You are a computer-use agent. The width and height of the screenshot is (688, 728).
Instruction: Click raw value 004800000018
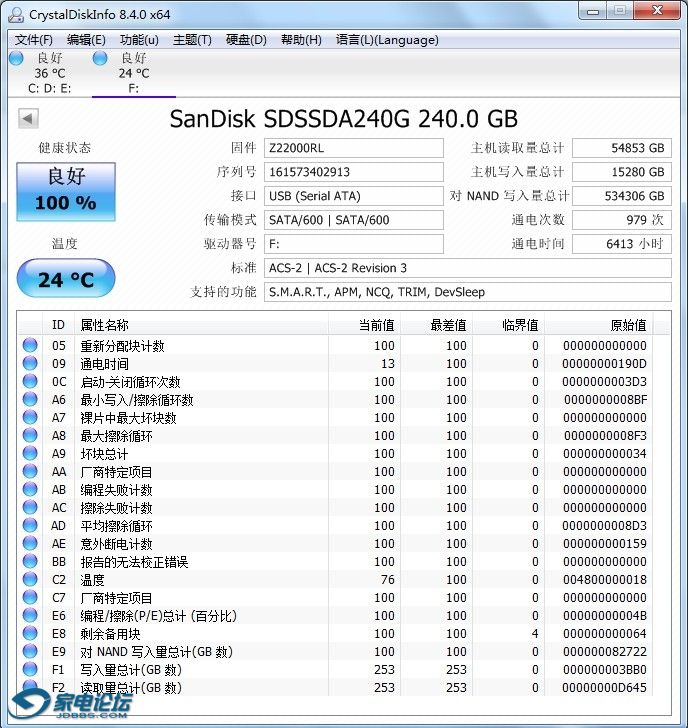point(604,580)
